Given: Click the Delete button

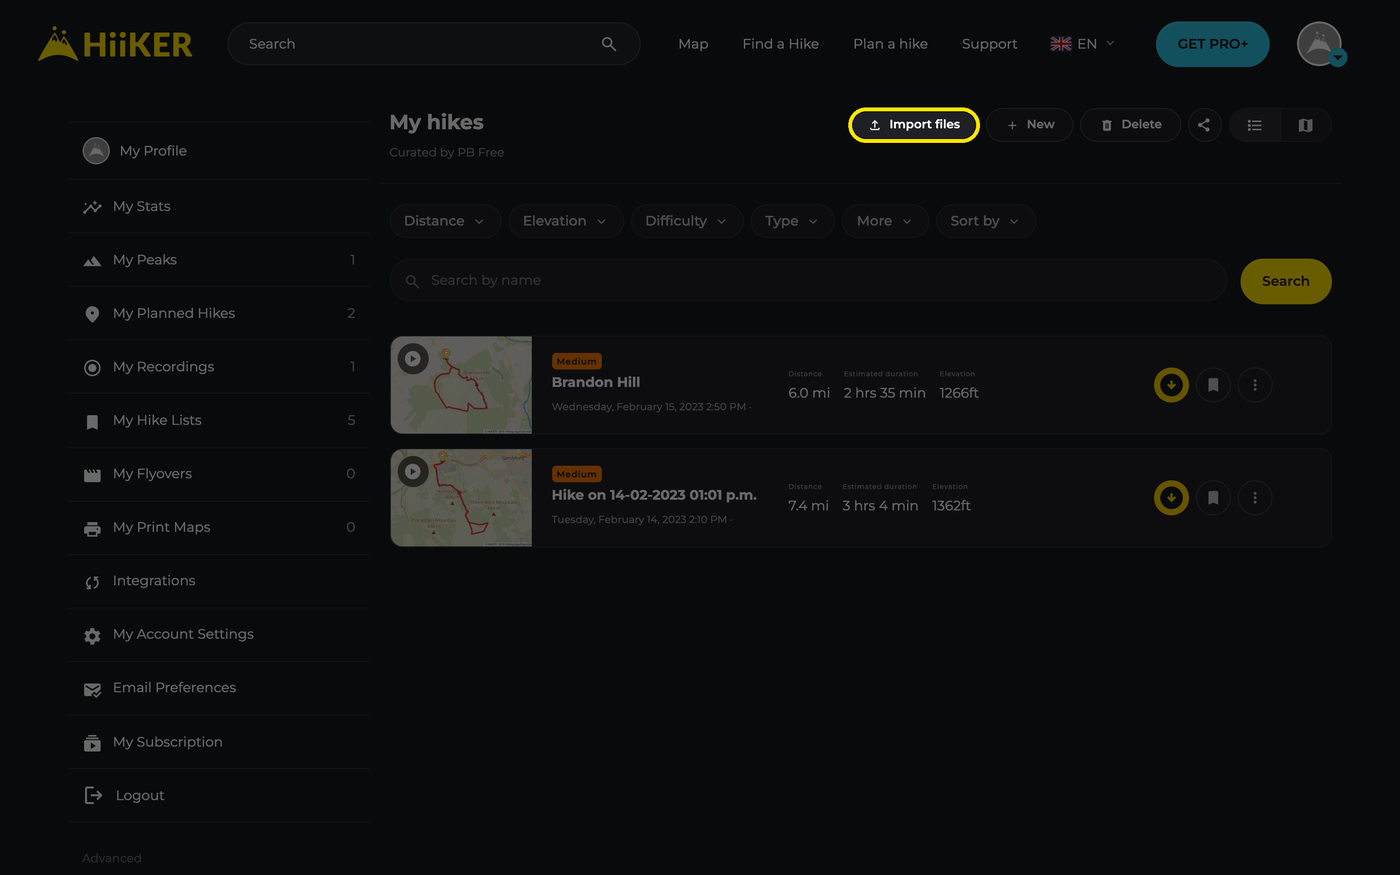Looking at the screenshot, I should [x=1131, y=125].
